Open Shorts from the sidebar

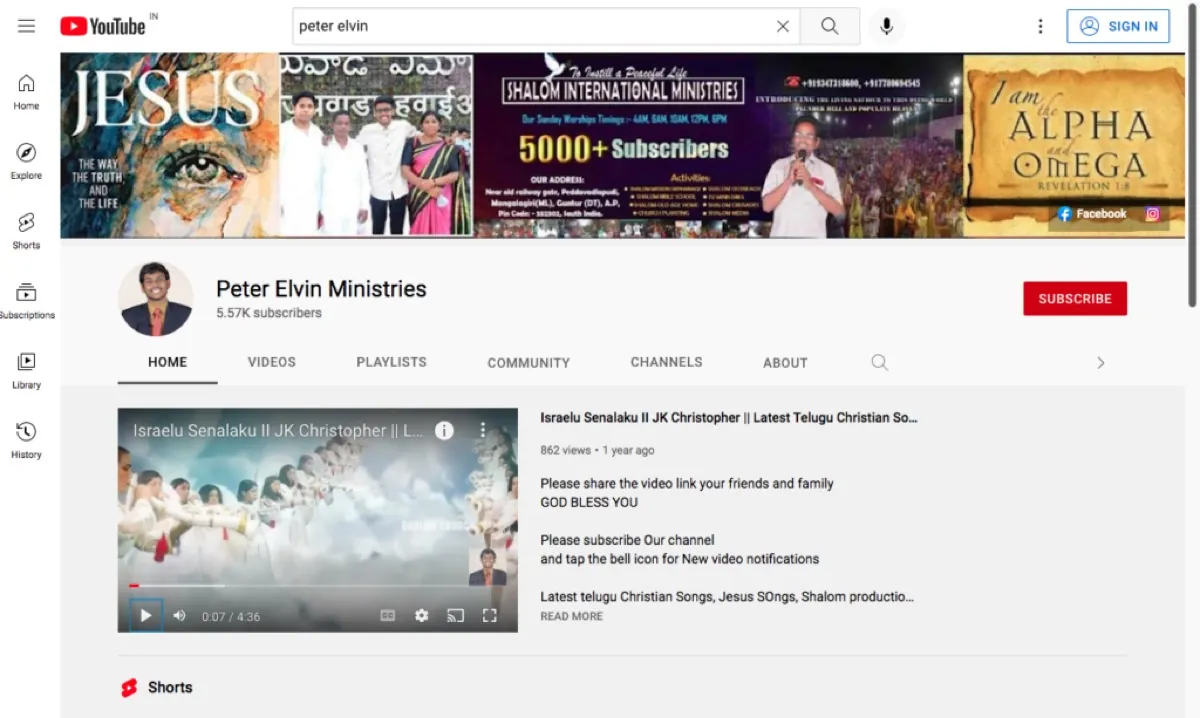point(26,230)
